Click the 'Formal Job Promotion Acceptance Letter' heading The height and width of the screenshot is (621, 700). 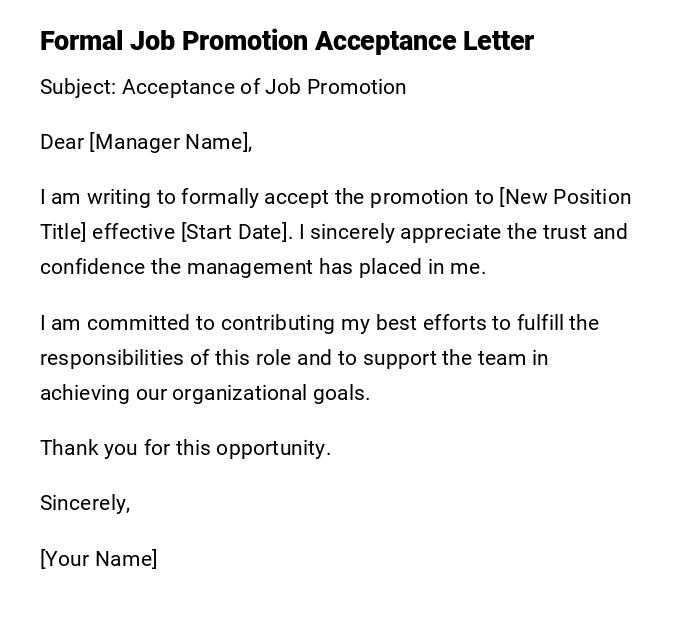(286, 41)
